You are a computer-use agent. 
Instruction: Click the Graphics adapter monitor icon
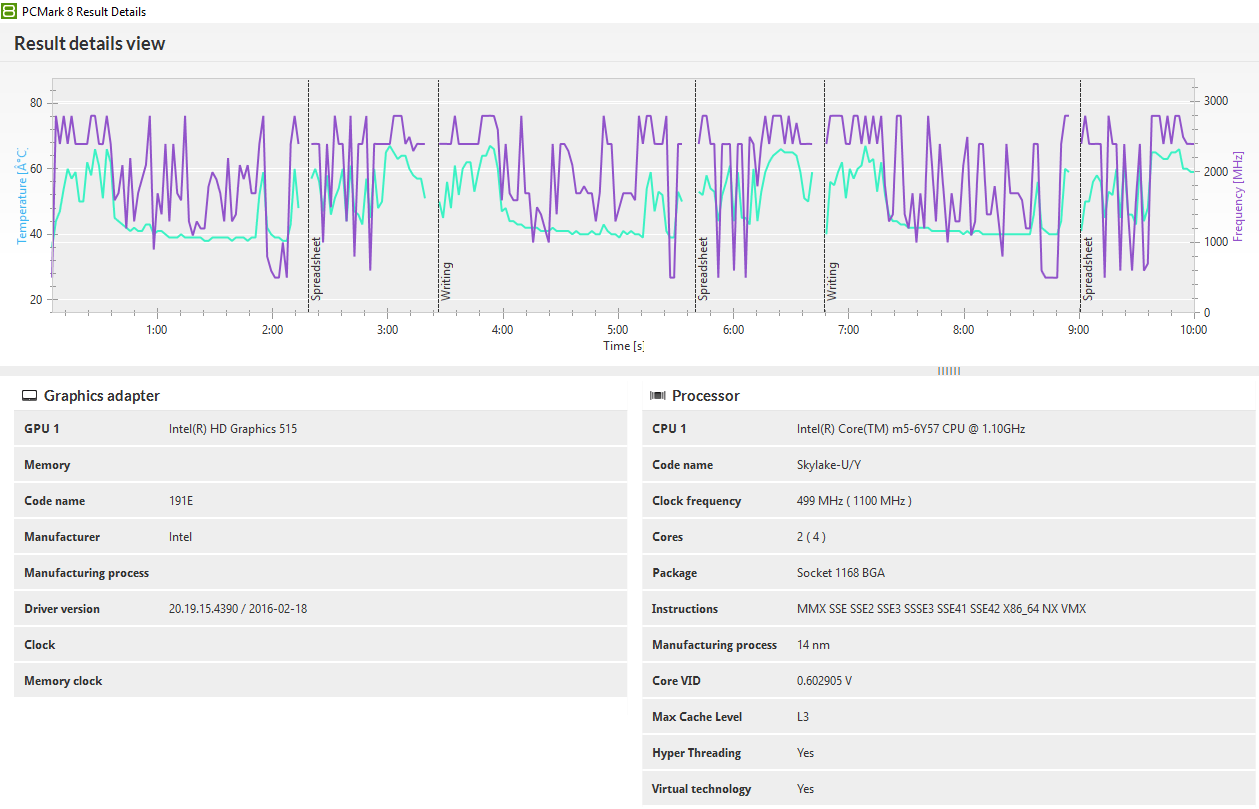(x=30, y=396)
